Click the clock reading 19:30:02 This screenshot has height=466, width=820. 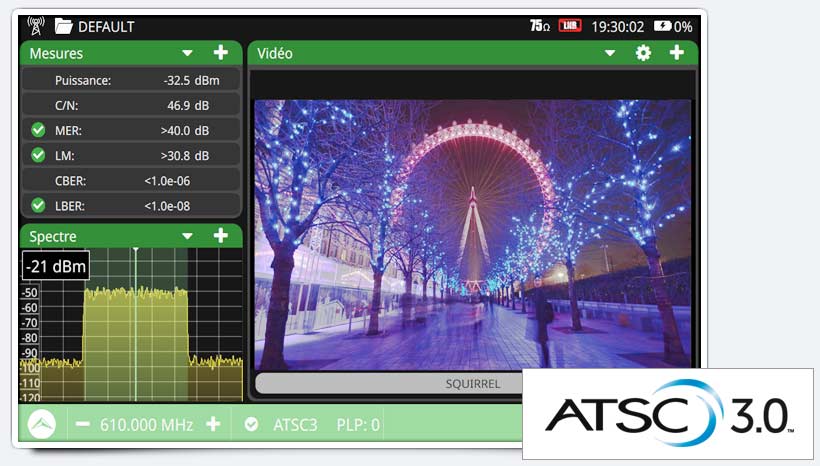pyautogui.click(x=618, y=27)
